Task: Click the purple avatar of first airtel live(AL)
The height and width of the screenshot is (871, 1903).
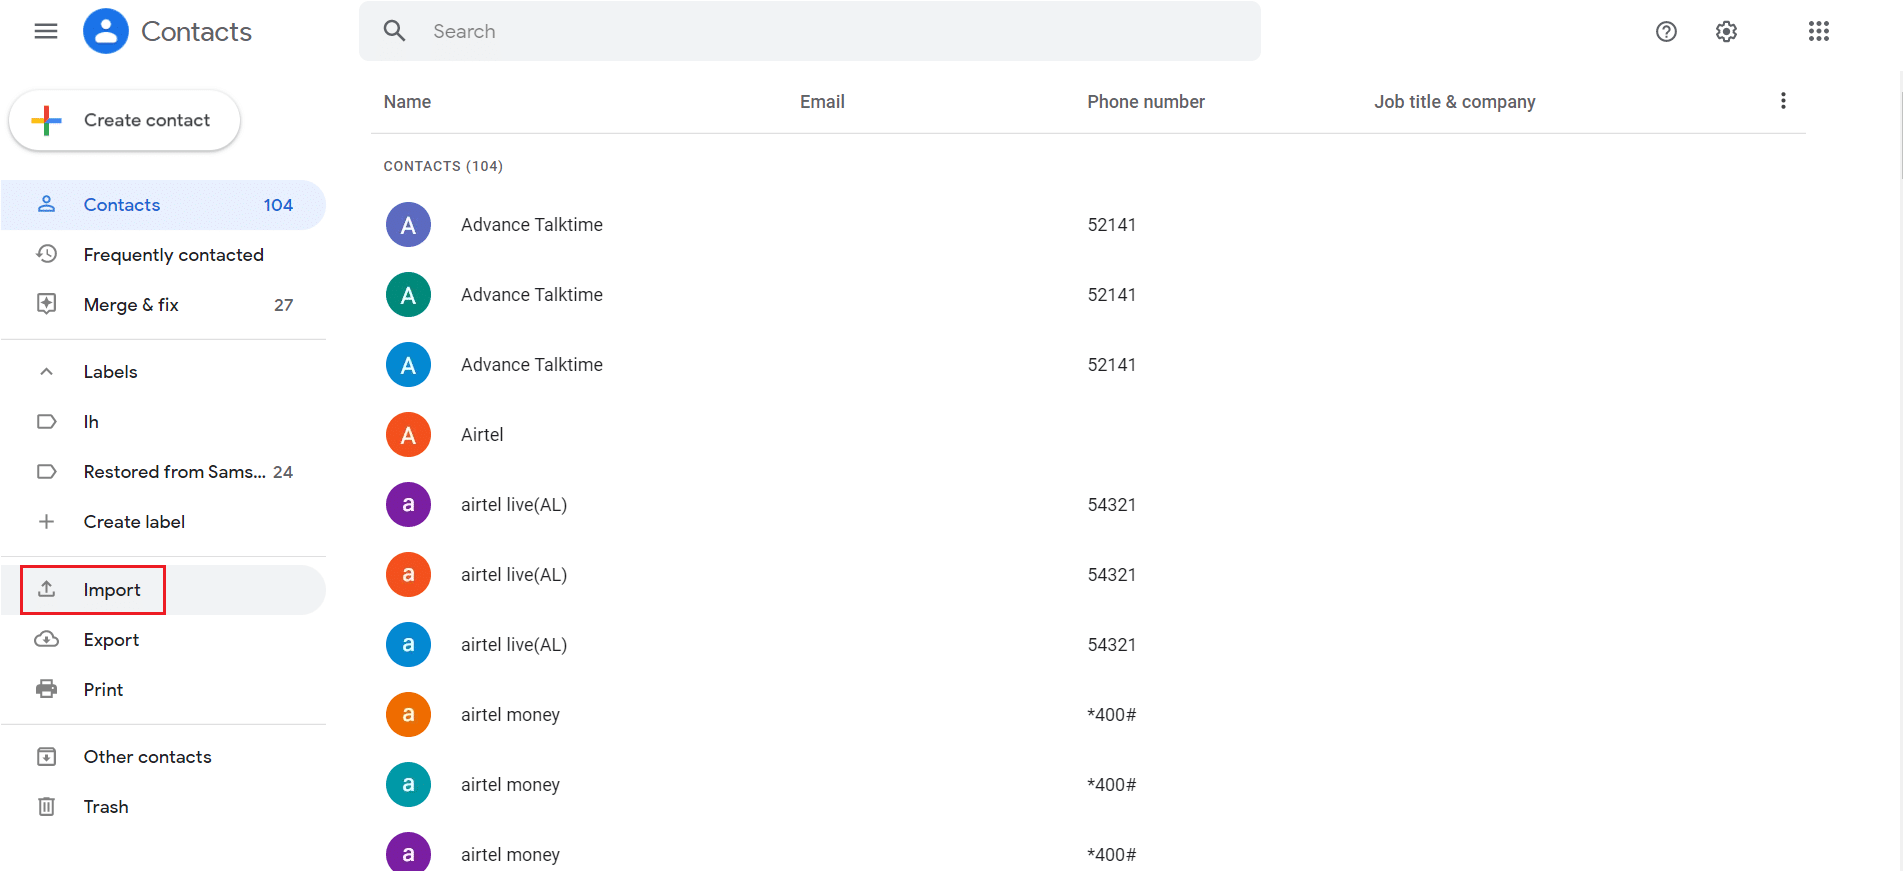Action: pyautogui.click(x=408, y=505)
